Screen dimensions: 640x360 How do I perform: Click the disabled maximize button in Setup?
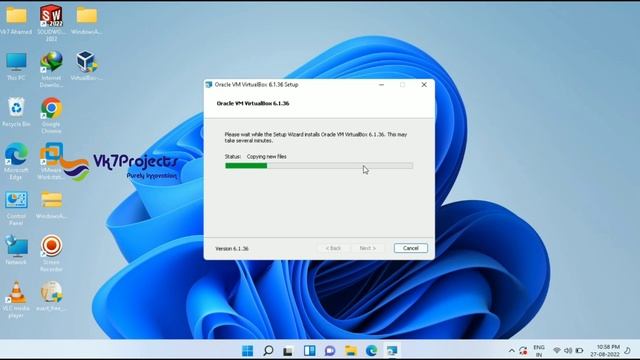[403, 84]
